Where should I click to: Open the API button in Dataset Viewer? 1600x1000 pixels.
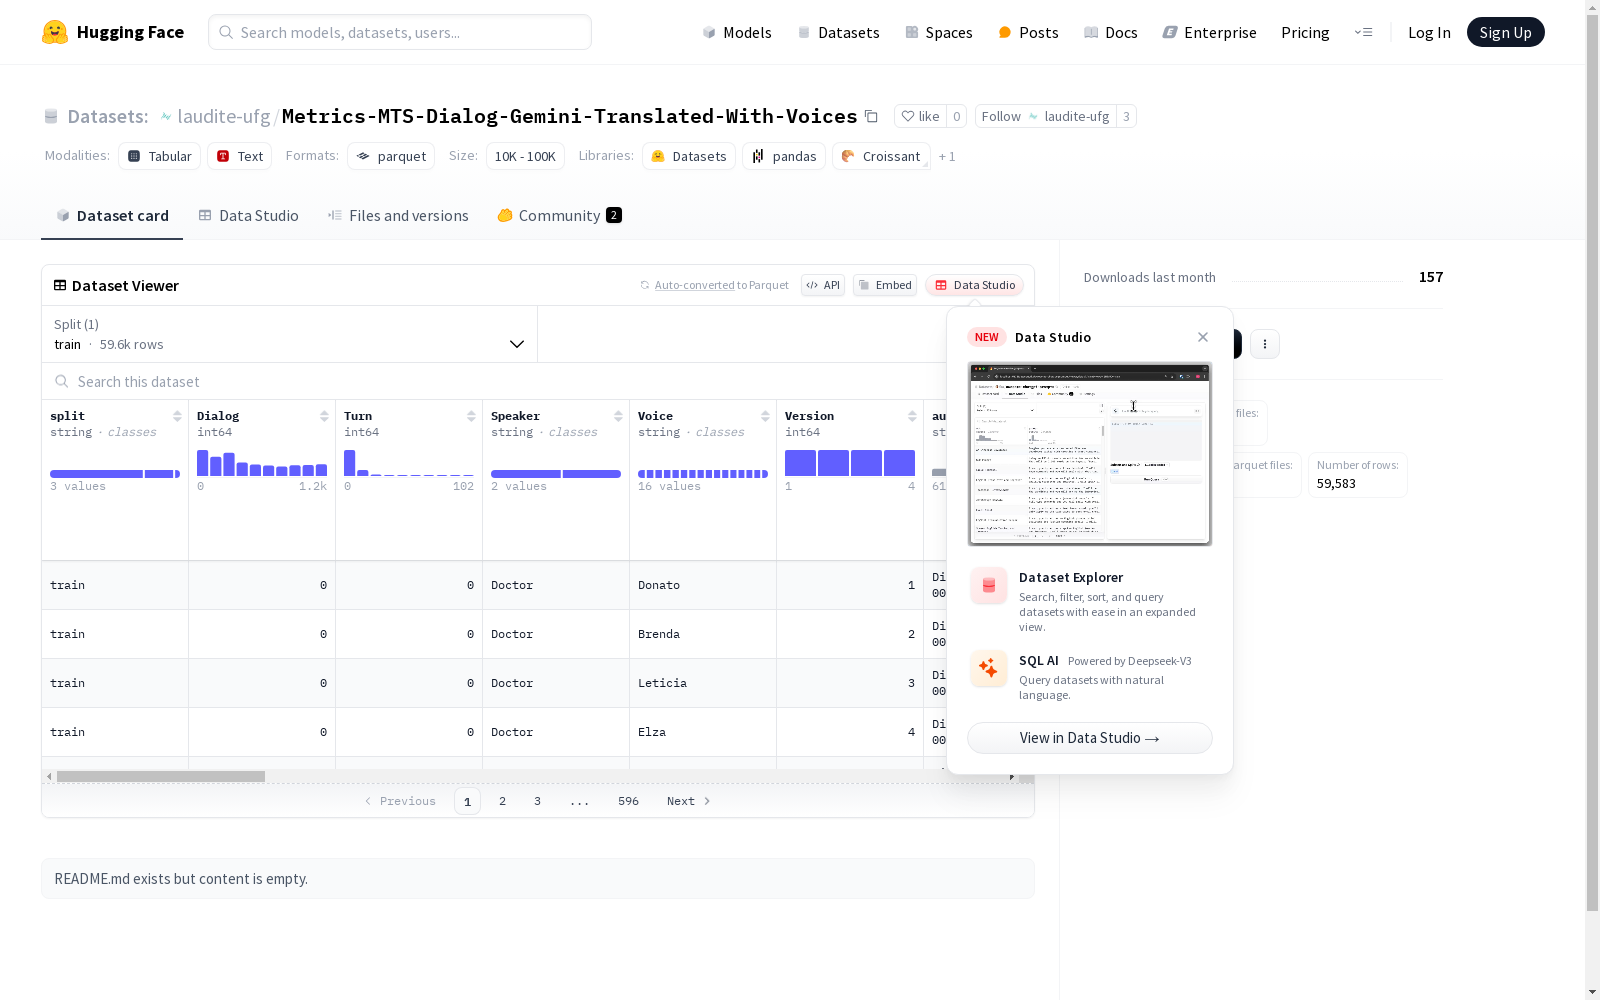tap(823, 285)
